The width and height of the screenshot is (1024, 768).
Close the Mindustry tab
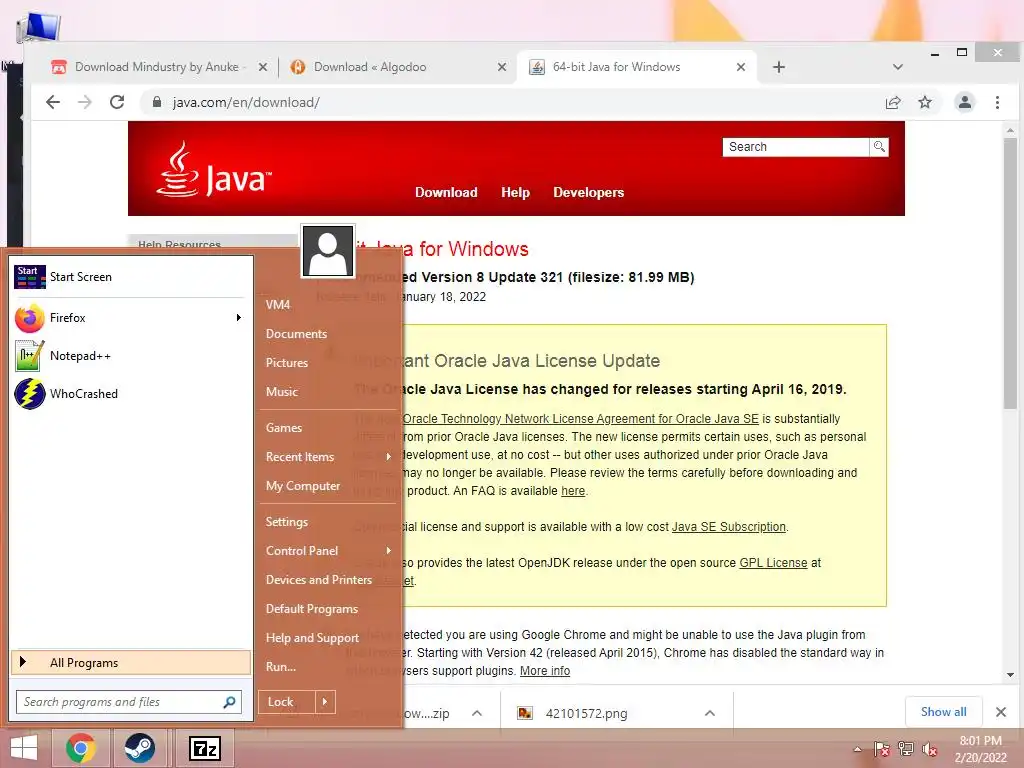(263, 67)
